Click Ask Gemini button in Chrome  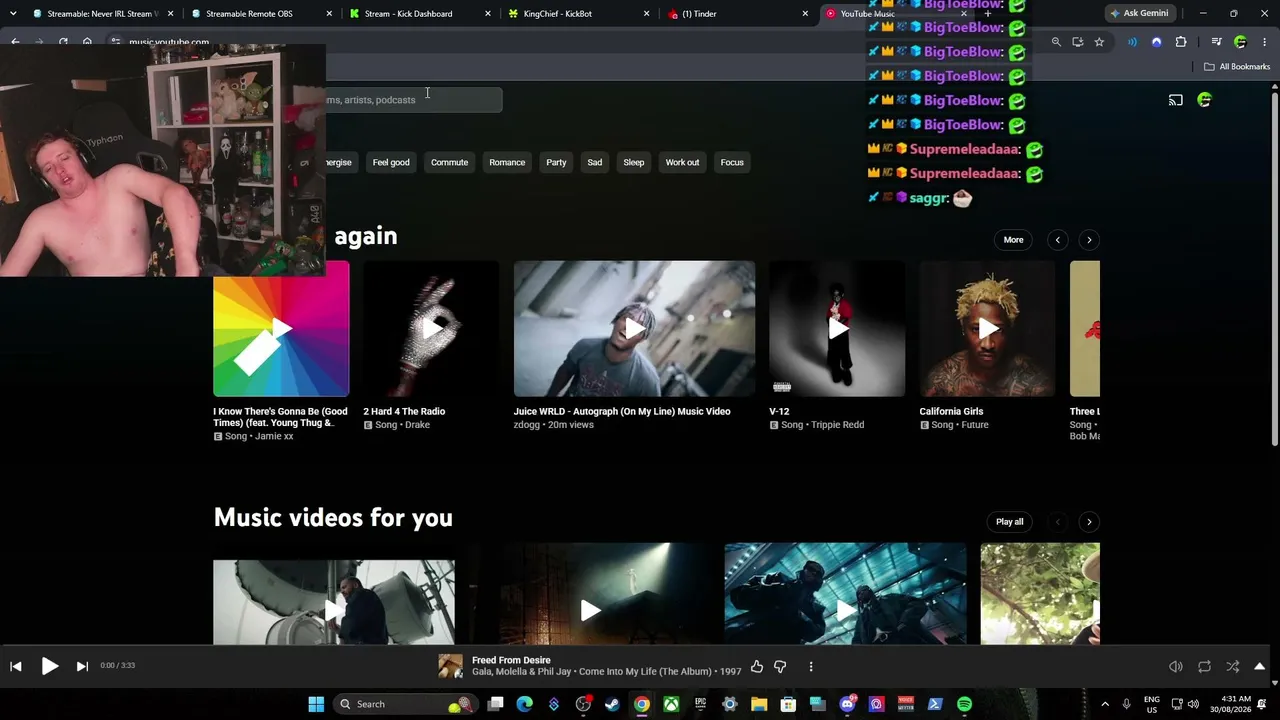1138,13
